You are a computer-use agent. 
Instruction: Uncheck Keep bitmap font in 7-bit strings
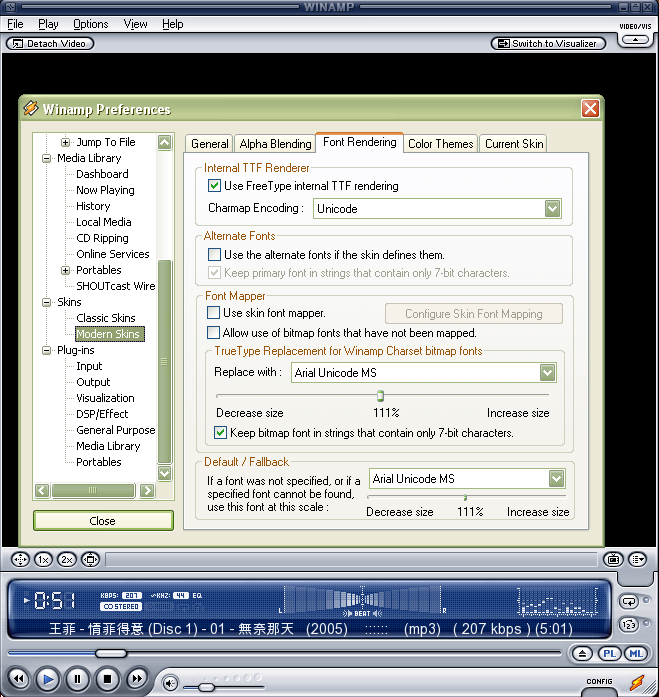[x=220, y=433]
